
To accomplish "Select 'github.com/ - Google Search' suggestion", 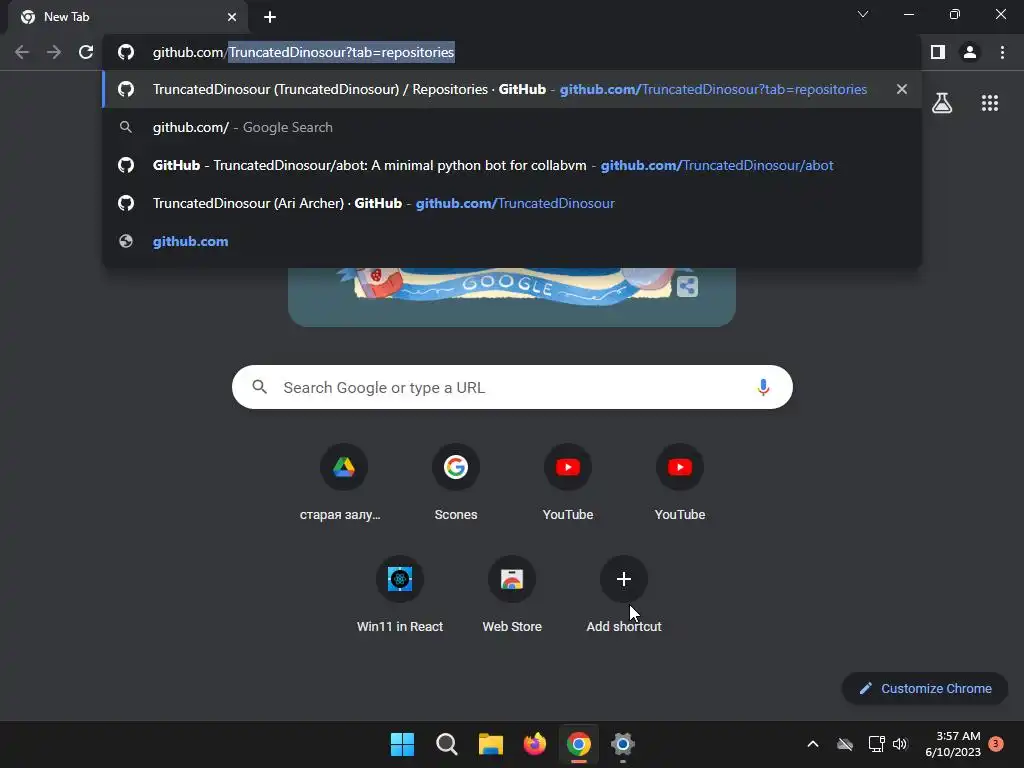I will (512, 127).
